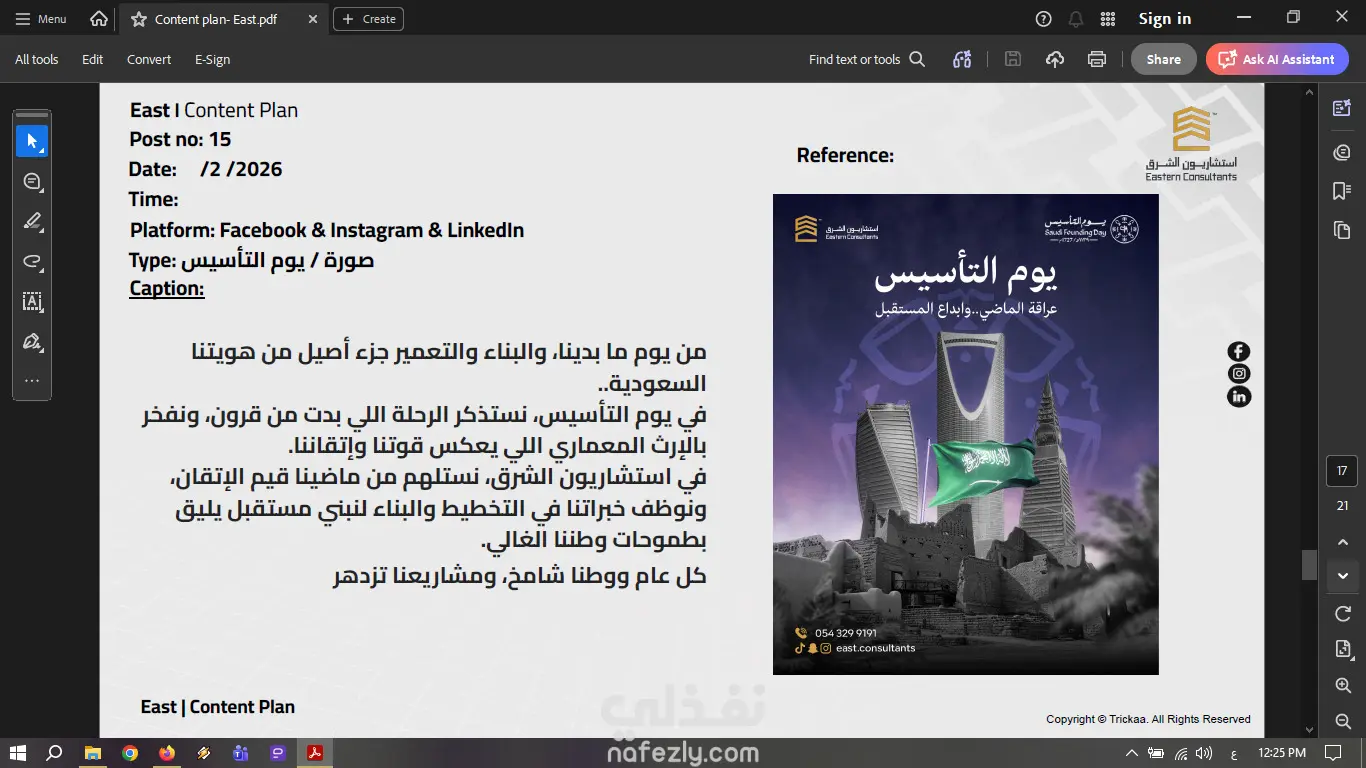Choose the Draw freehand lasso tool
1366x768 pixels.
point(32,261)
